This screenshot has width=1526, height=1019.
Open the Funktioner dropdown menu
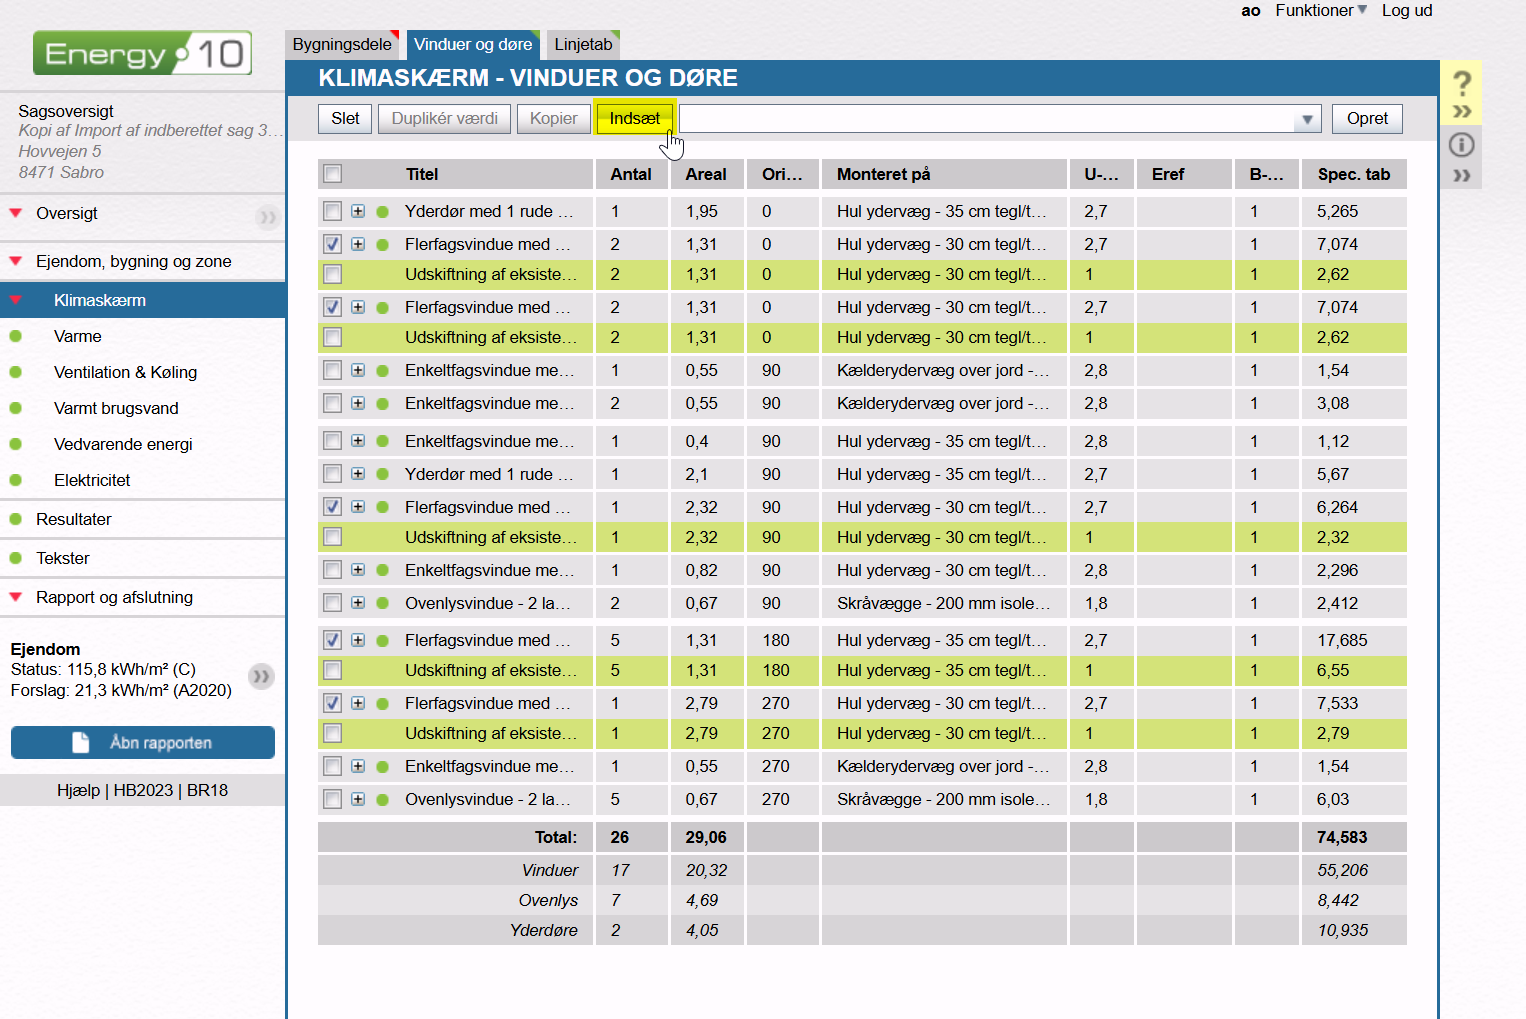point(1320,10)
